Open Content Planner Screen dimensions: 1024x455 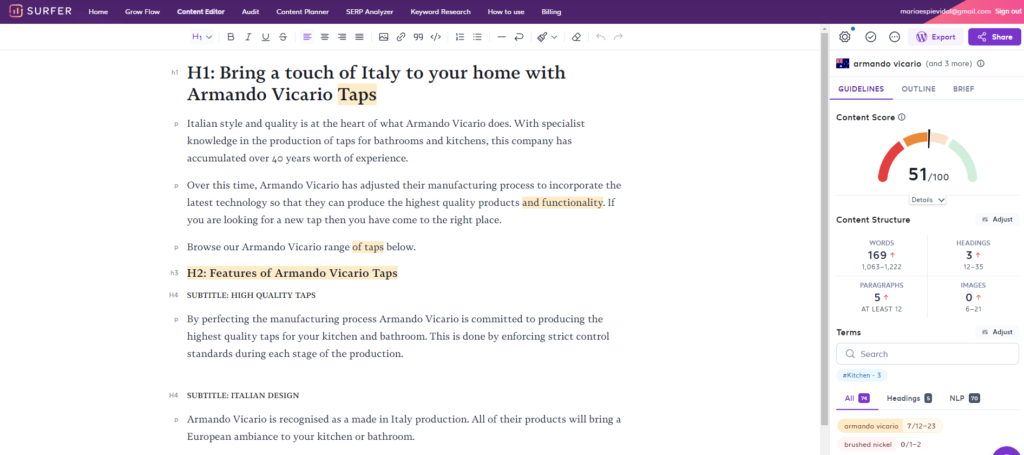(302, 12)
